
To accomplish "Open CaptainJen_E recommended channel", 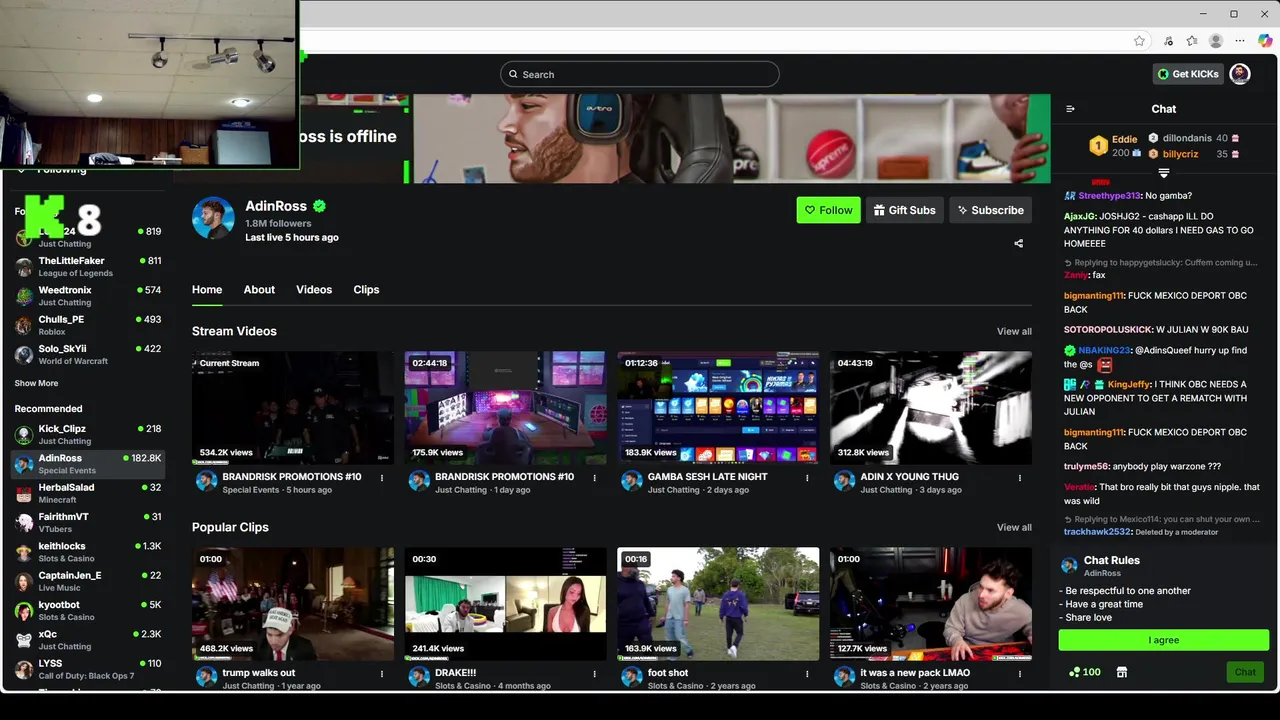I will point(88,581).
